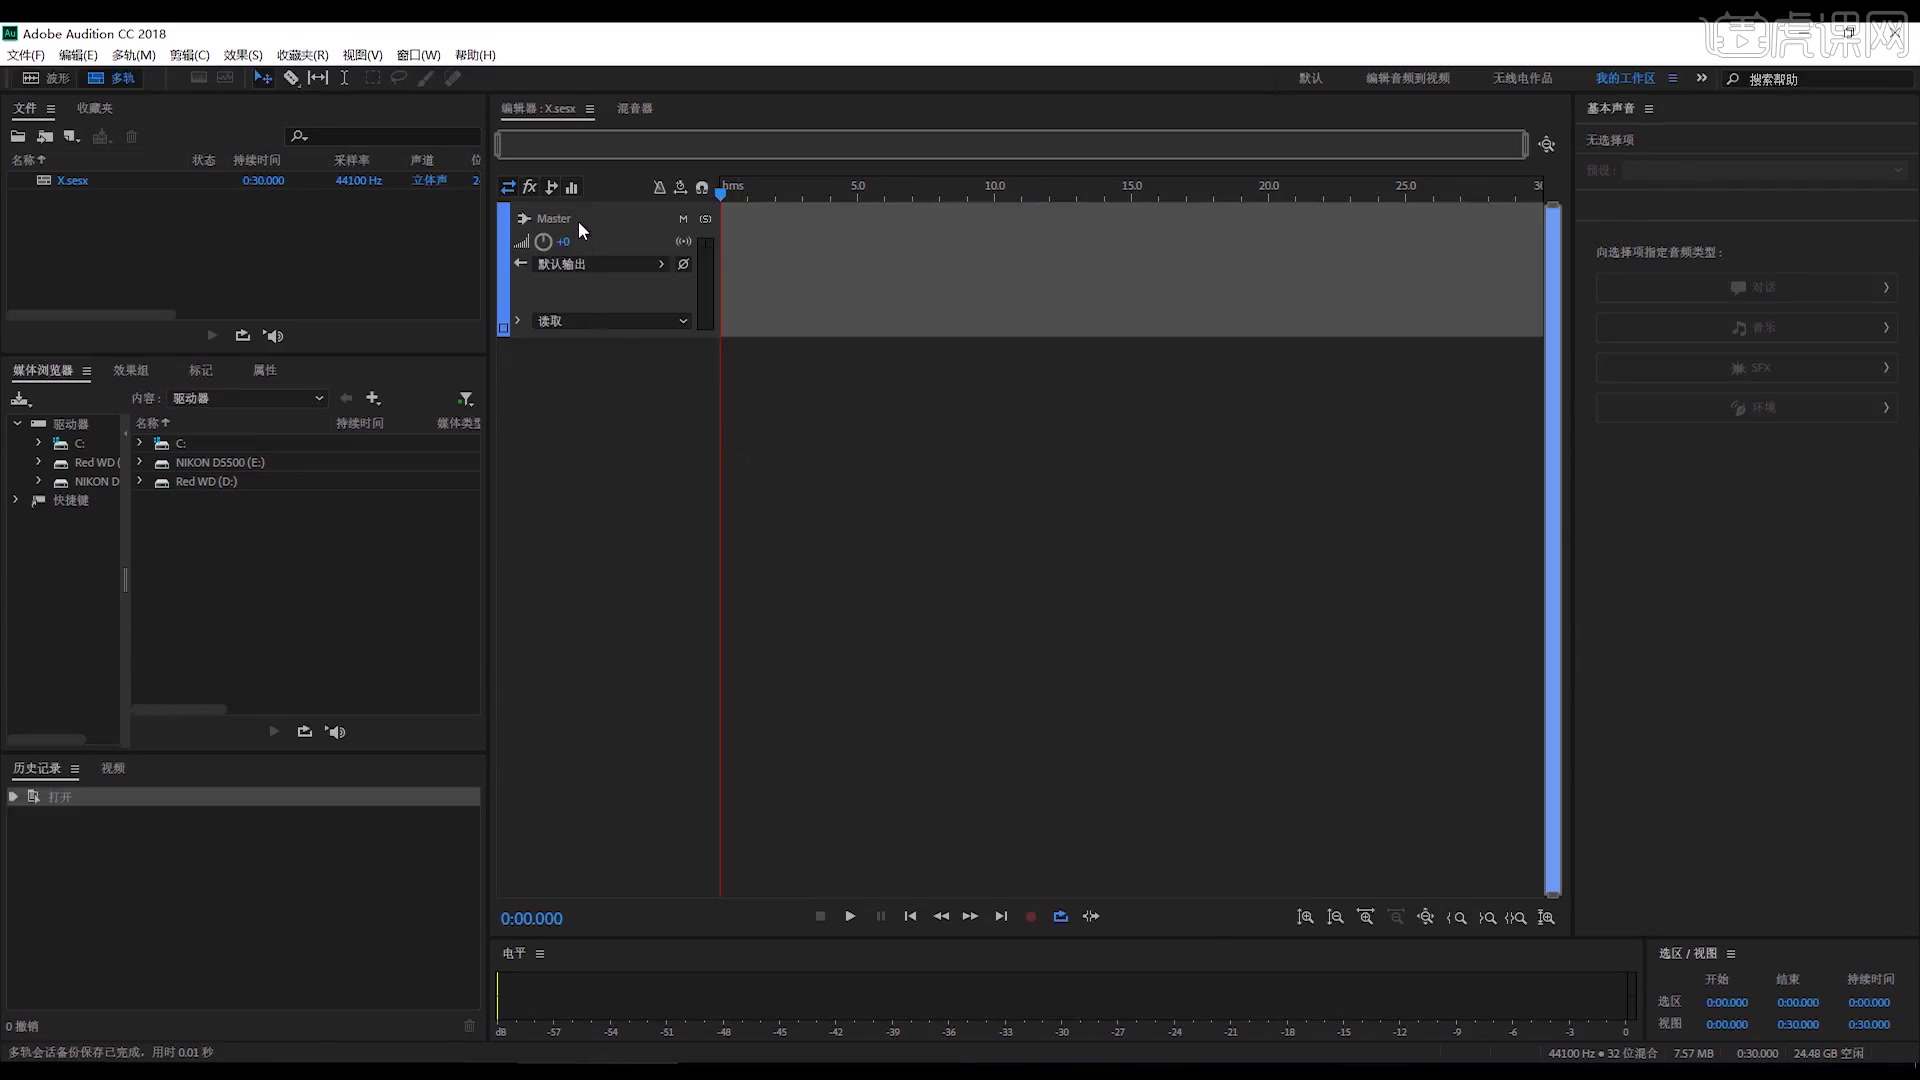
Task: Click the Rewind button
Action: pos(941,916)
